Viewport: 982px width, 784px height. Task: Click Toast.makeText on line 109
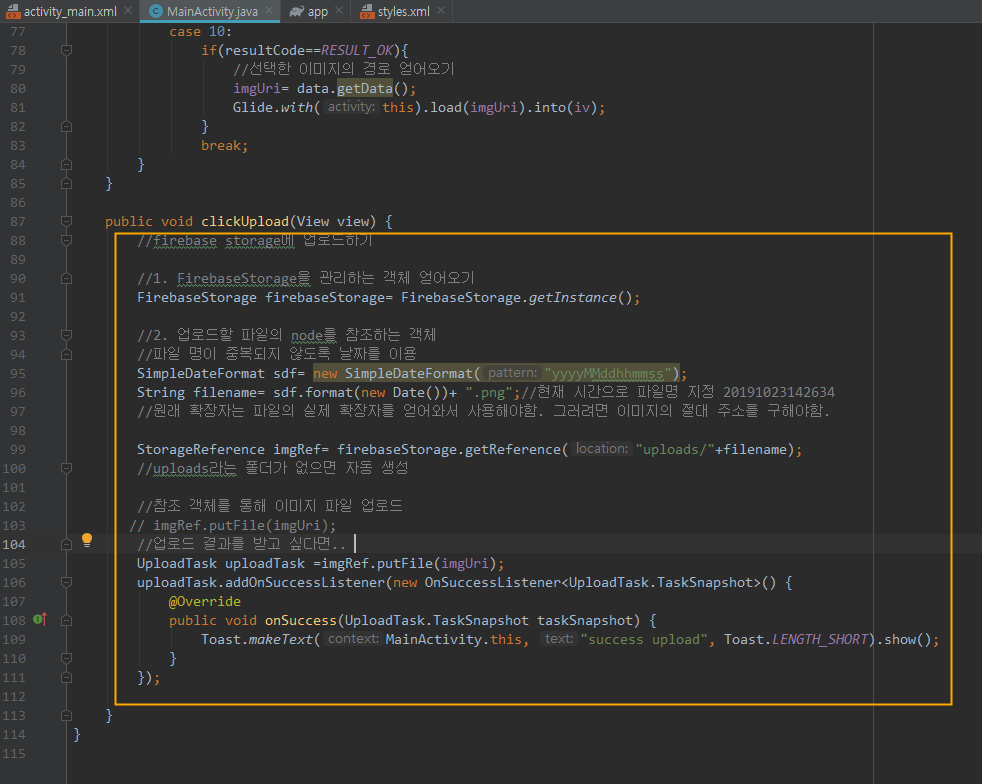257,639
